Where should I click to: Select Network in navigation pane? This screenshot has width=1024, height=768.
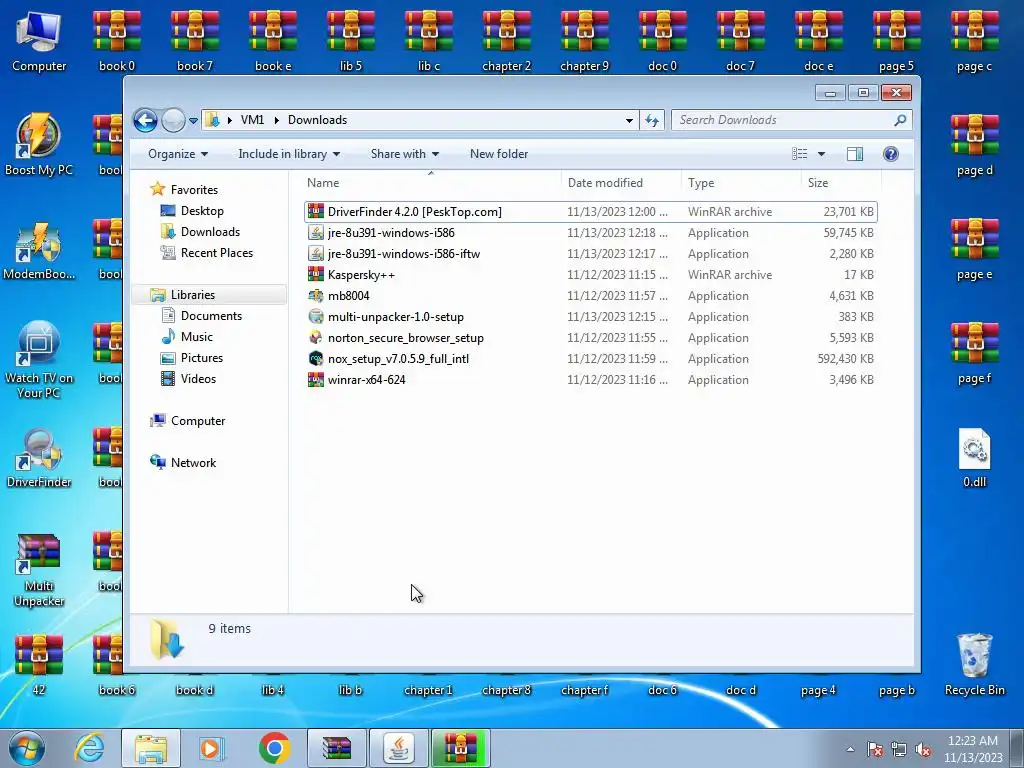(193, 462)
